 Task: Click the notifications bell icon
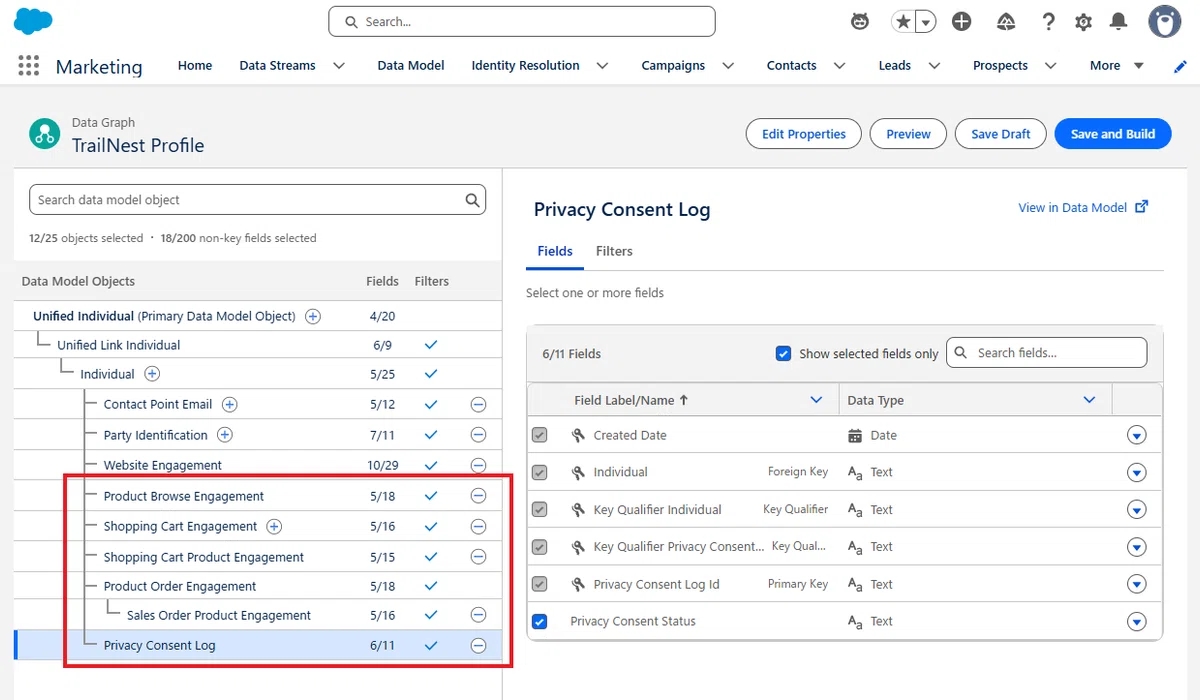pyautogui.click(x=1119, y=21)
